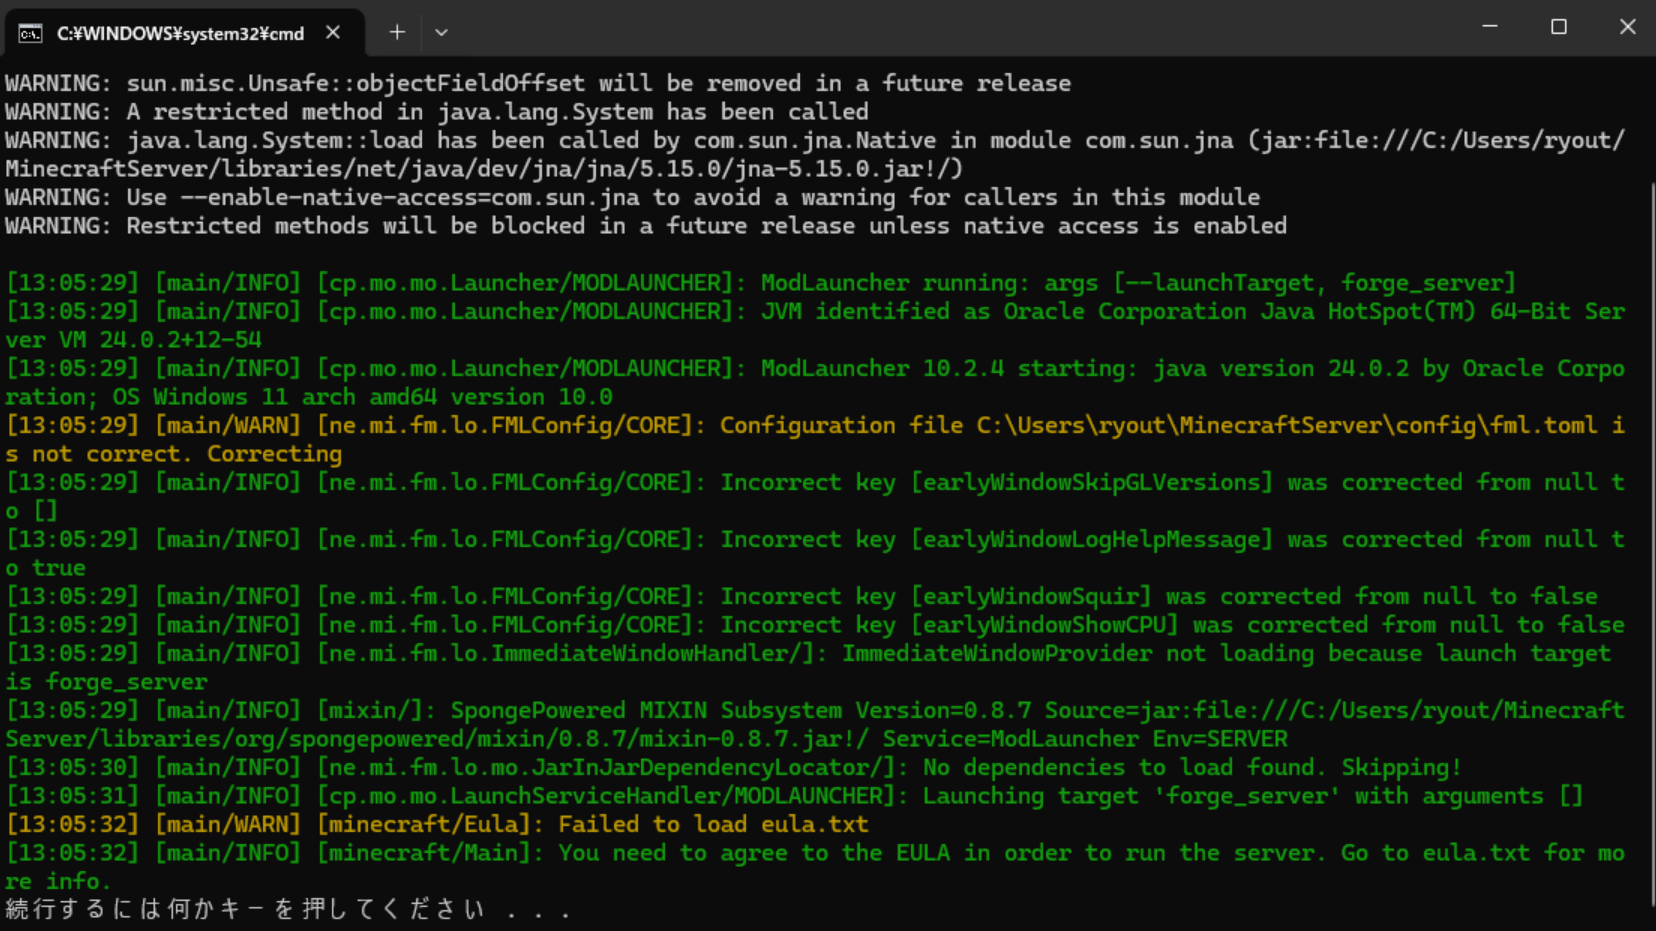Click the cmd icon on the tab
This screenshot has height=931, width=1656.
(30, 34)
